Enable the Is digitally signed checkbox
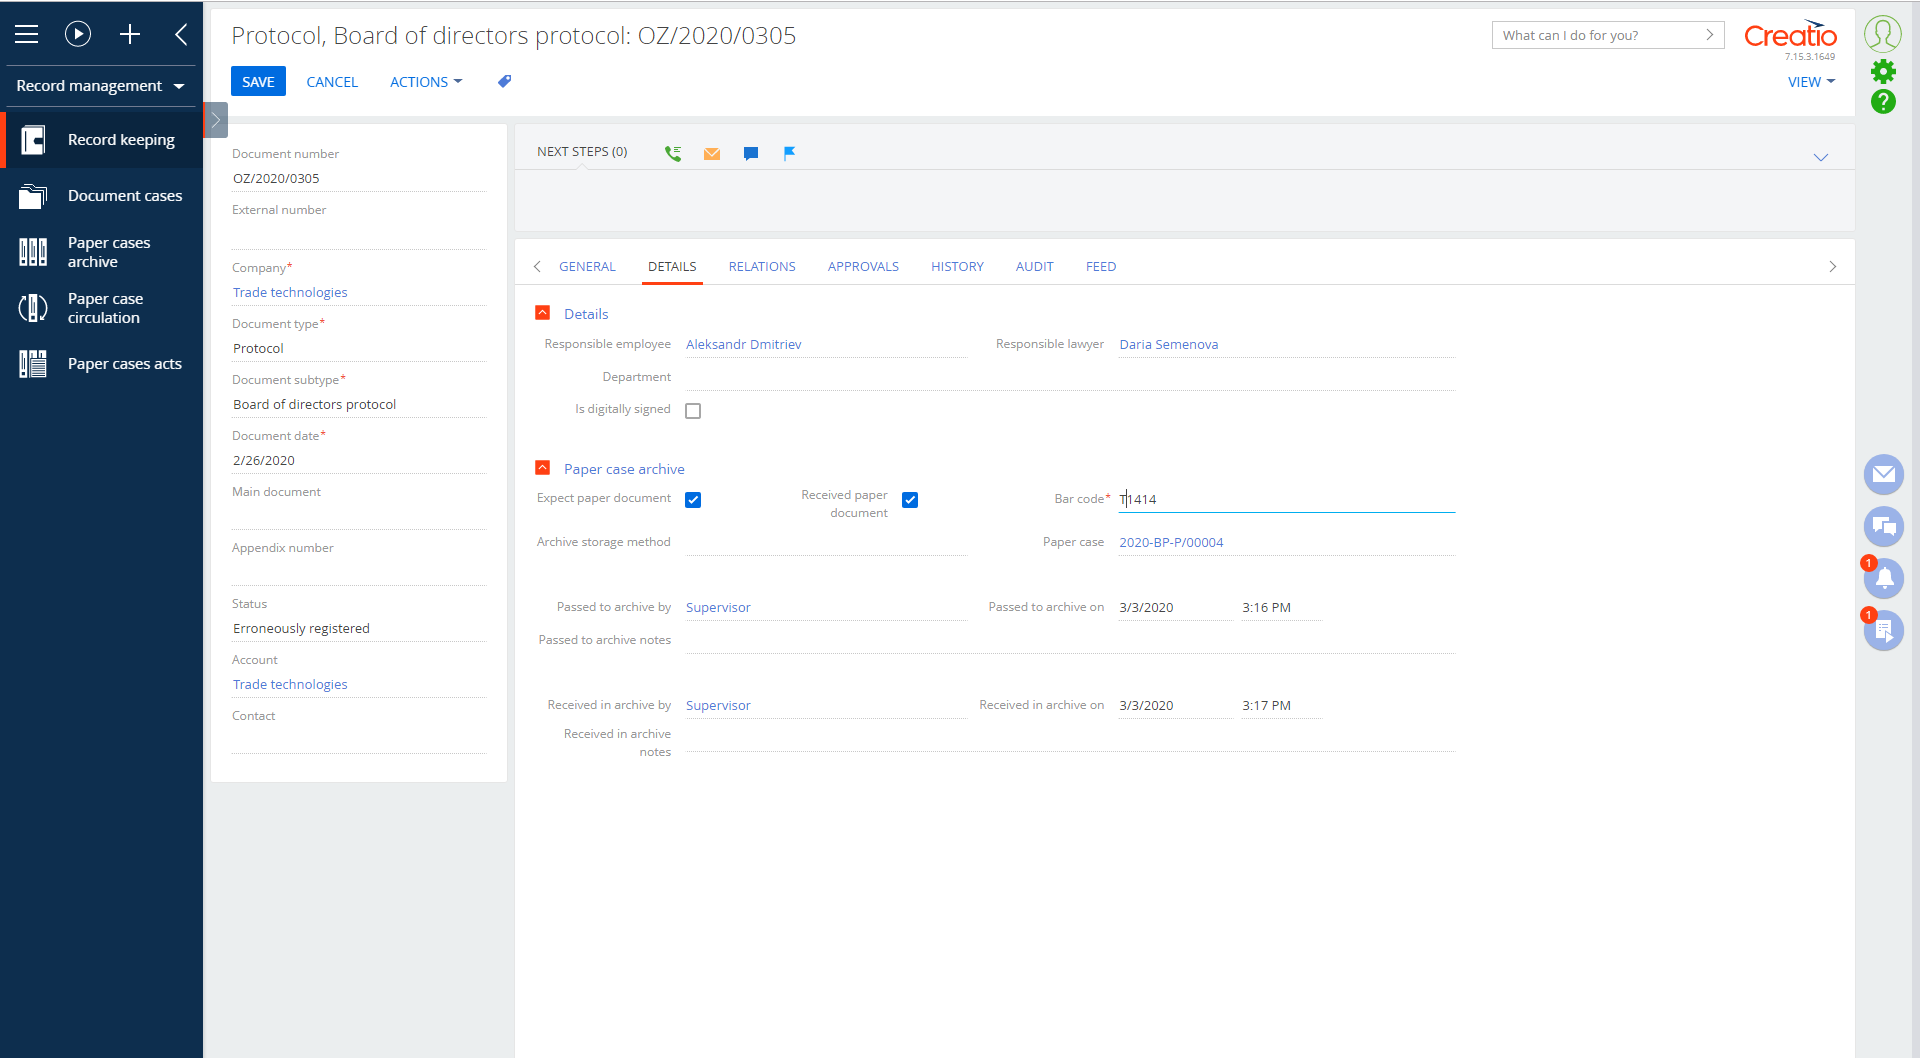The height and width of the screenshot is (1058, 1920). [693, 410]
